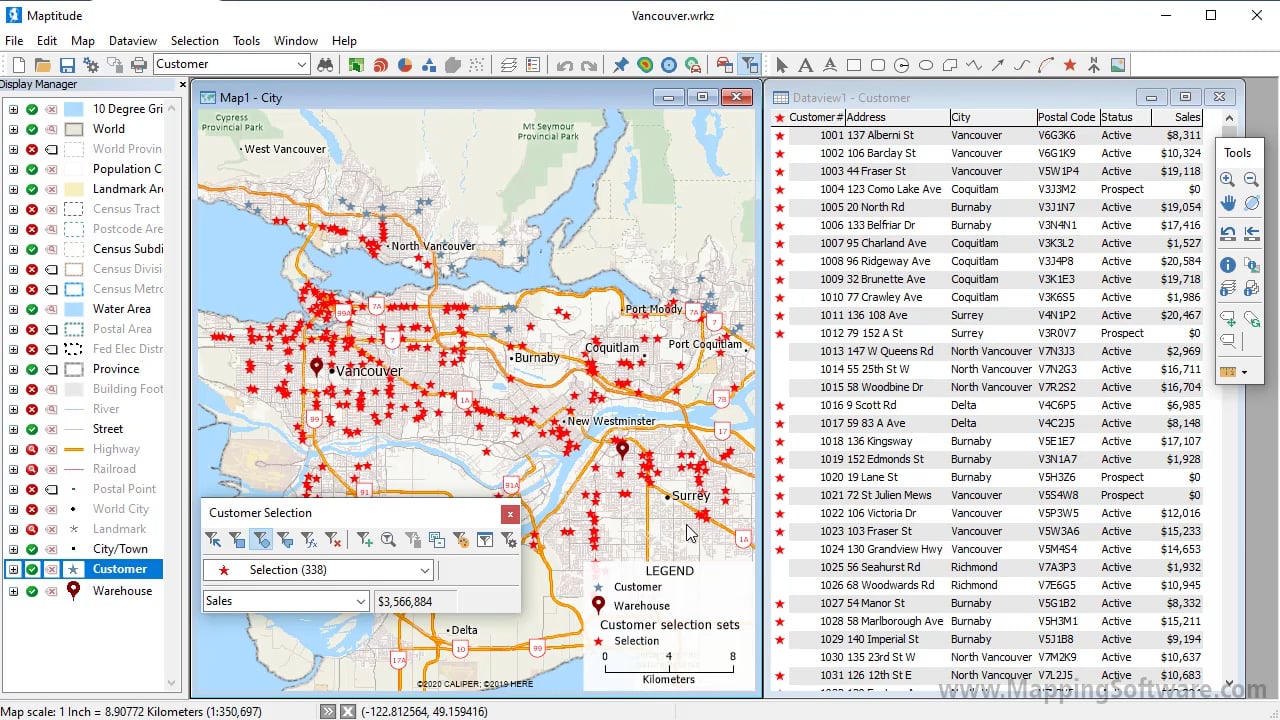The height and width of the screenshot is (720, 1280).
Task: Click the binoculars Find icon
Action: click(x=325, y=65)
